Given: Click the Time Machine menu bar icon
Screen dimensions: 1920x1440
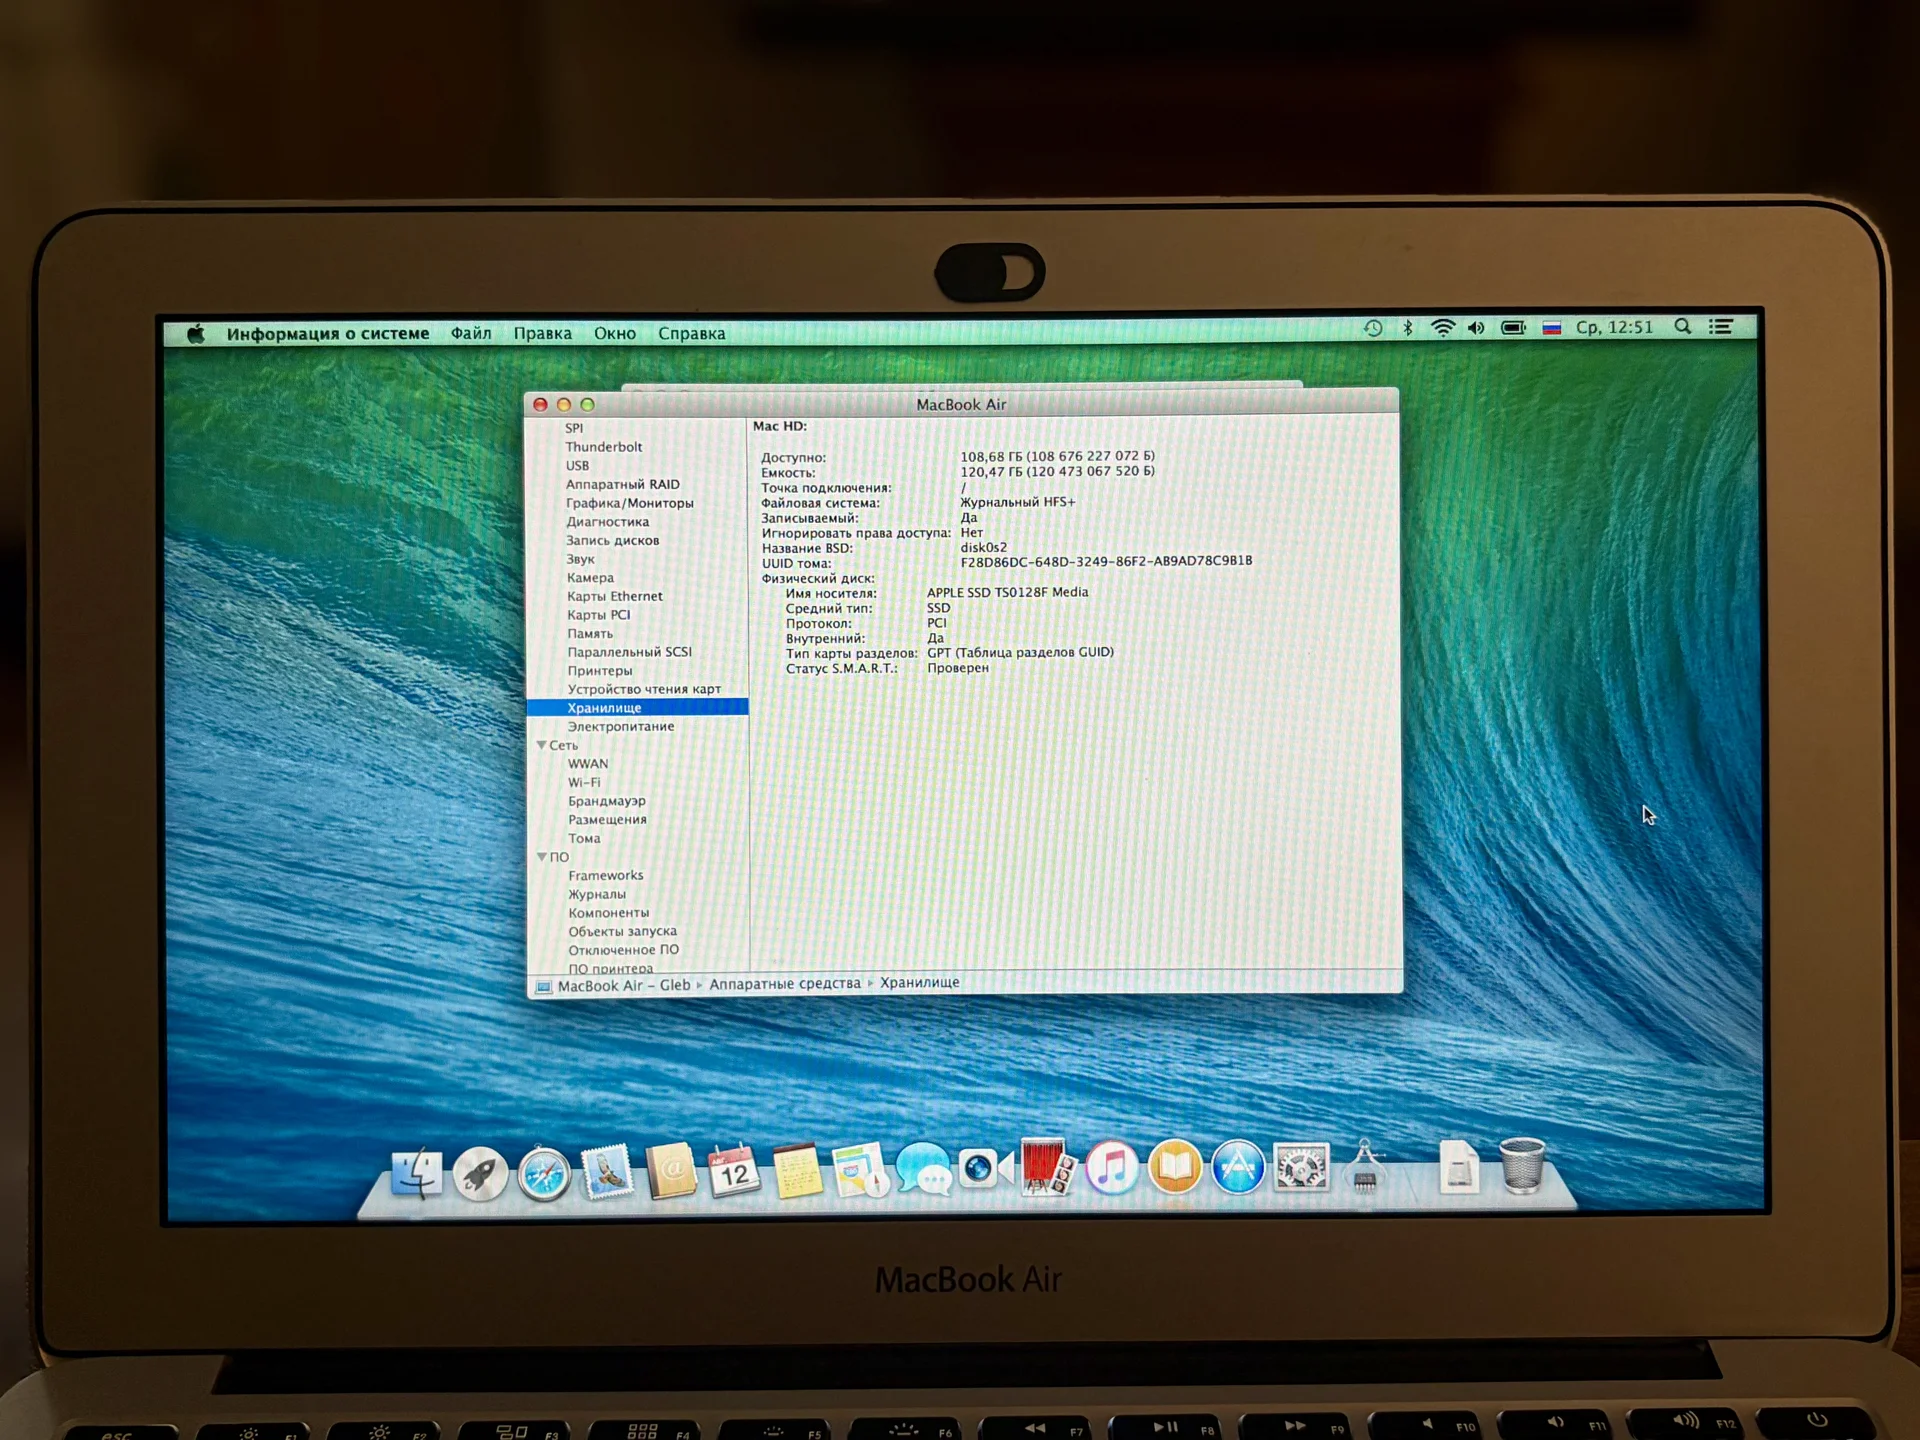Looking at the screenshot, I should (1373, 328).
